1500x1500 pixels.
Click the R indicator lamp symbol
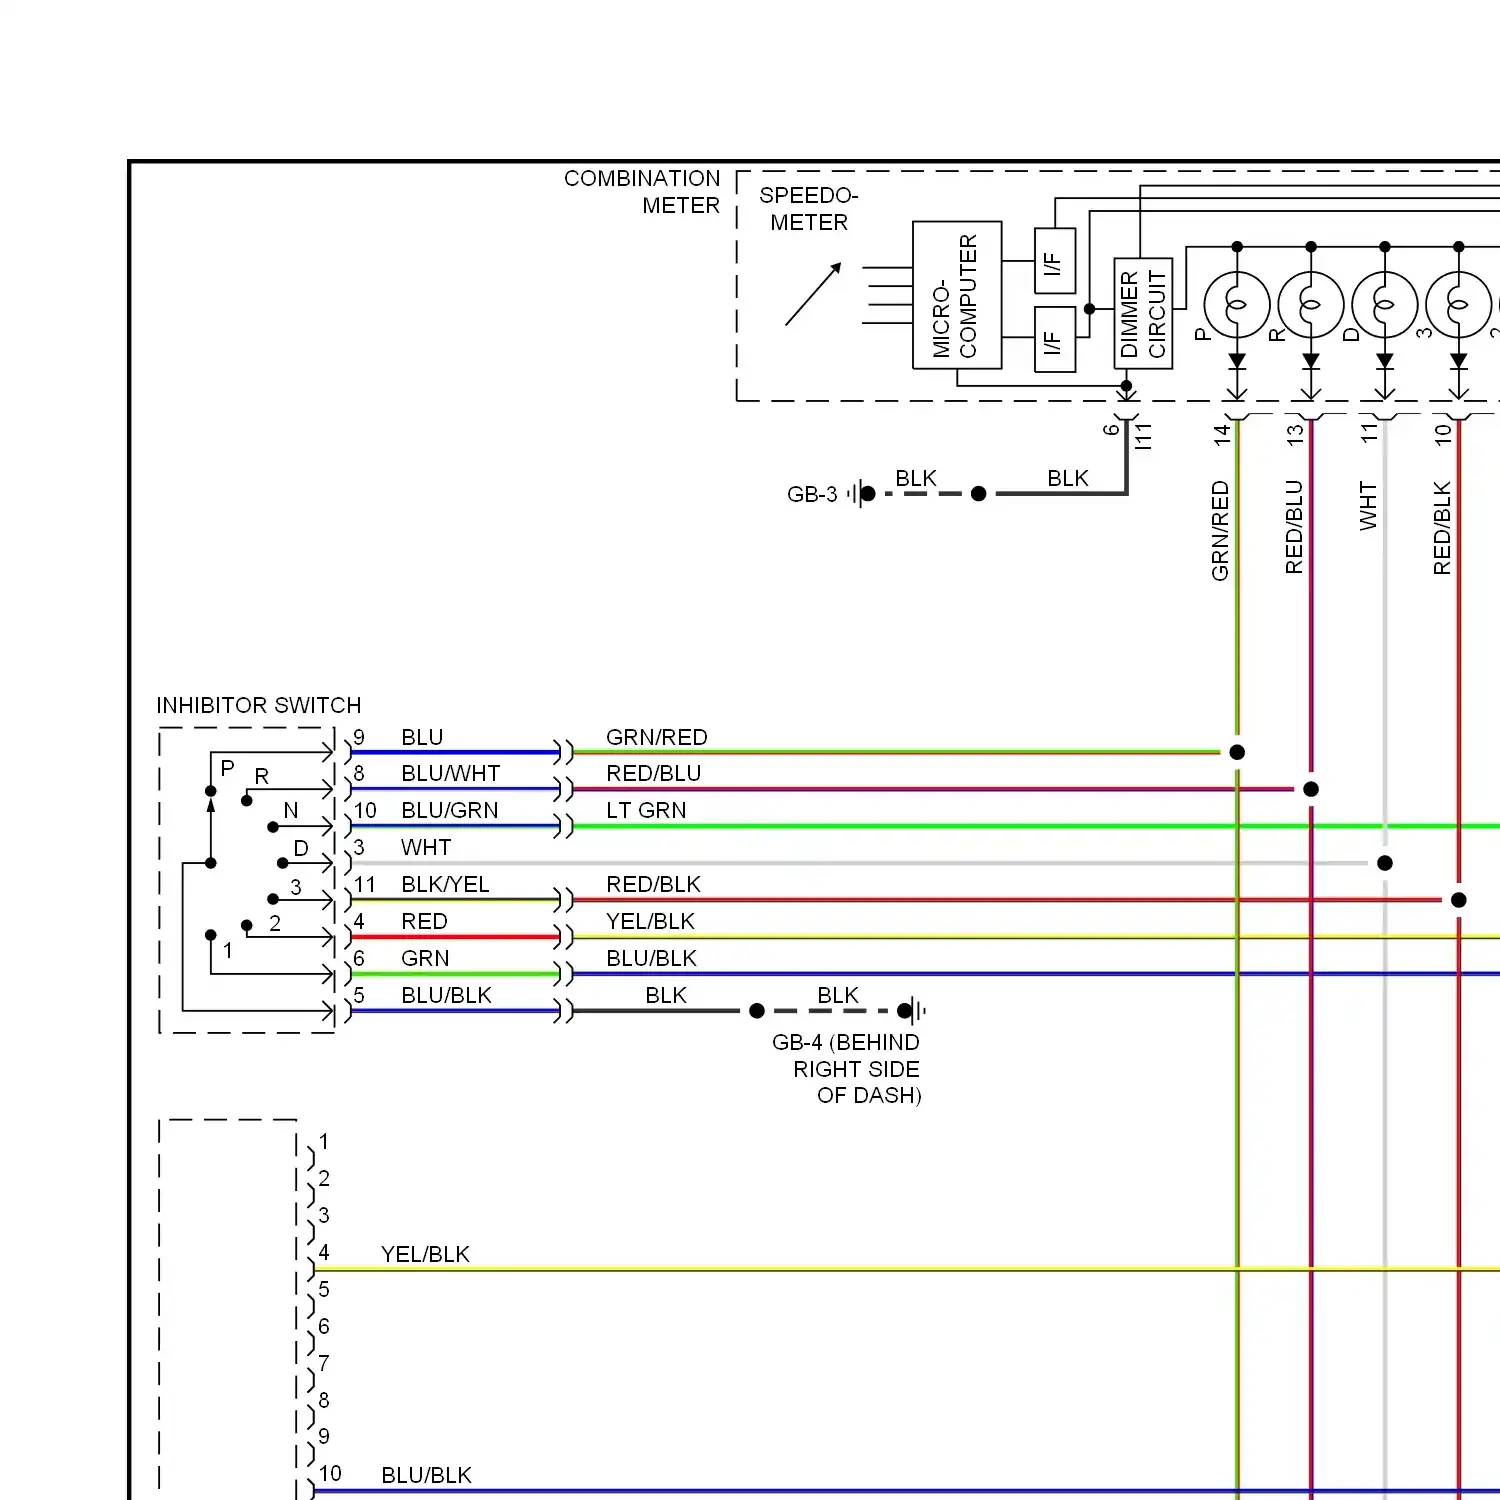tap(1311, 304)
